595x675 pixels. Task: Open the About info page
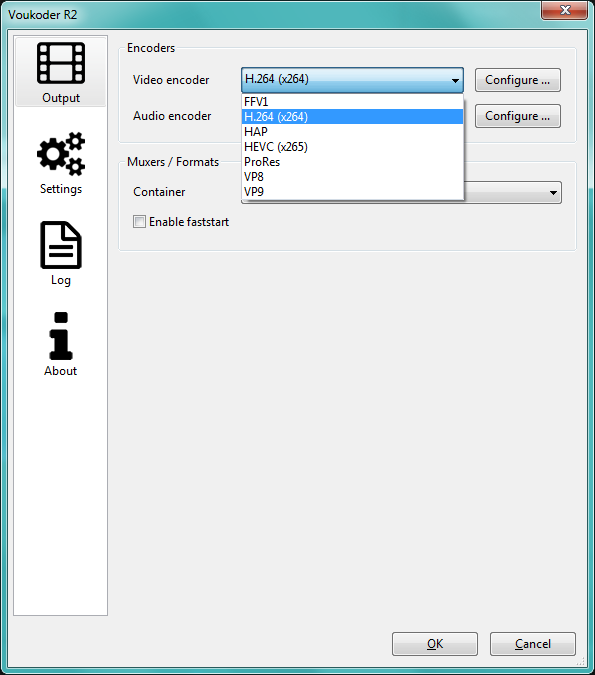(61, 344)
